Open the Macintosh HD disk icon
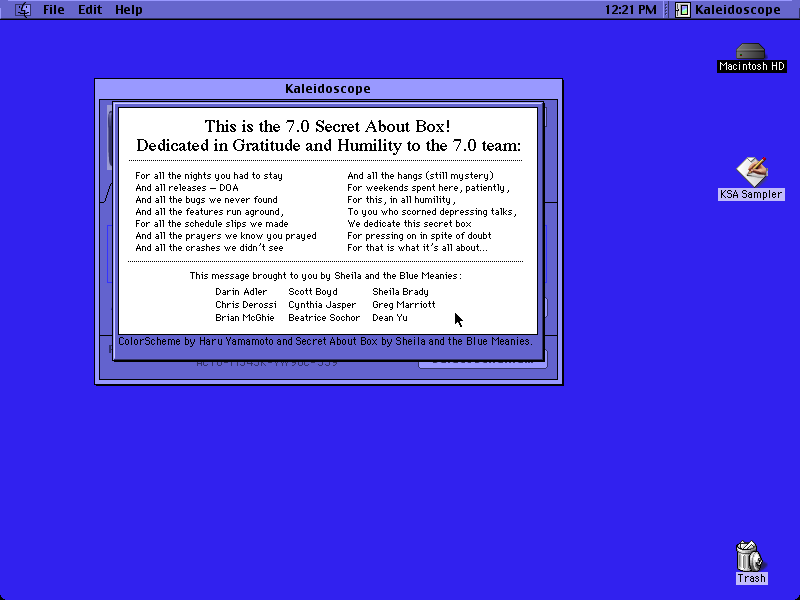Screen dimensions: 800x600 (751, 58)
